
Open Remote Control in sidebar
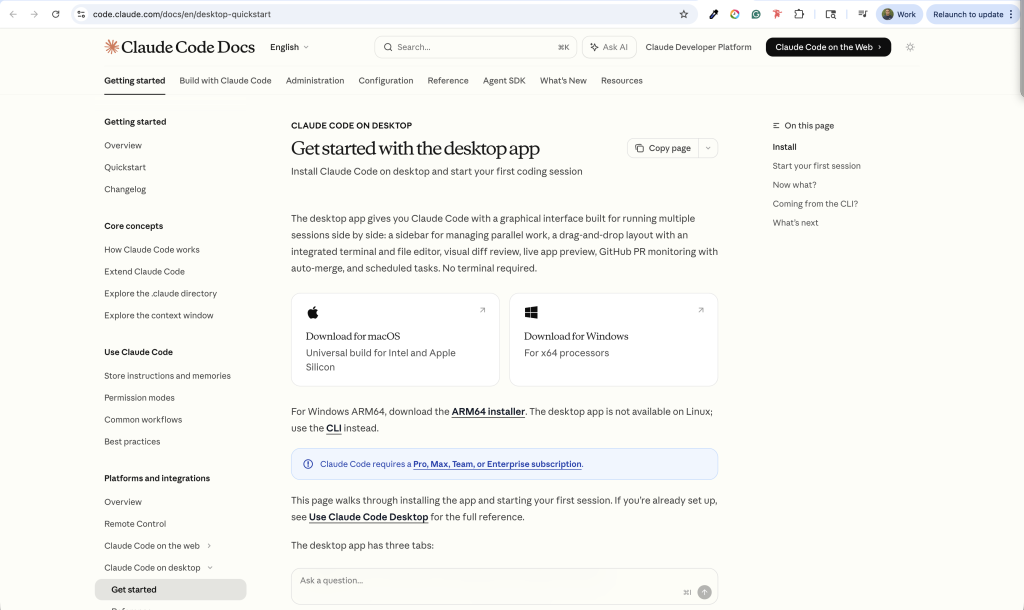coord(135,524)
